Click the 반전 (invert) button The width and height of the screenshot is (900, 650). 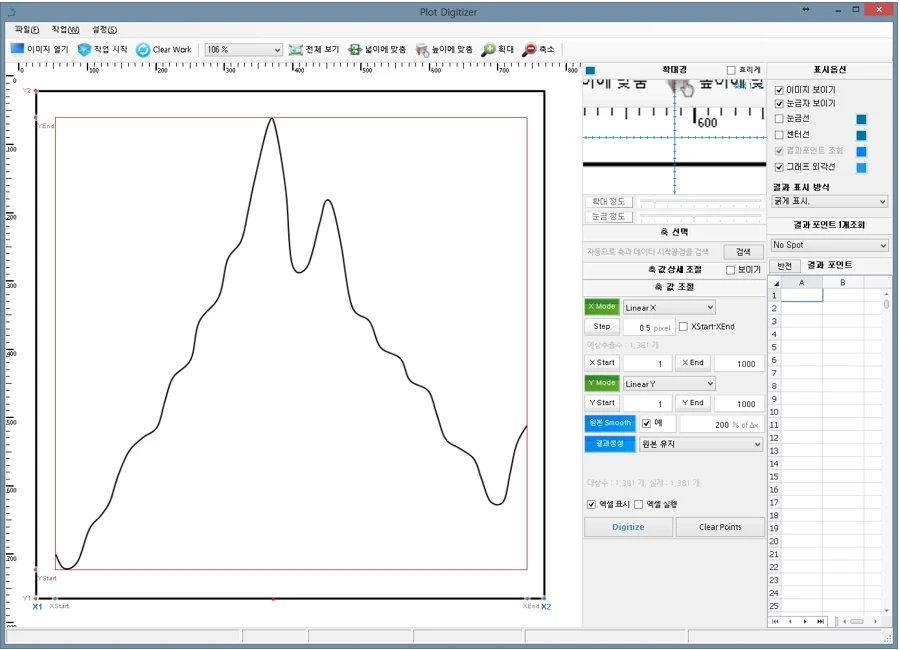785,265
